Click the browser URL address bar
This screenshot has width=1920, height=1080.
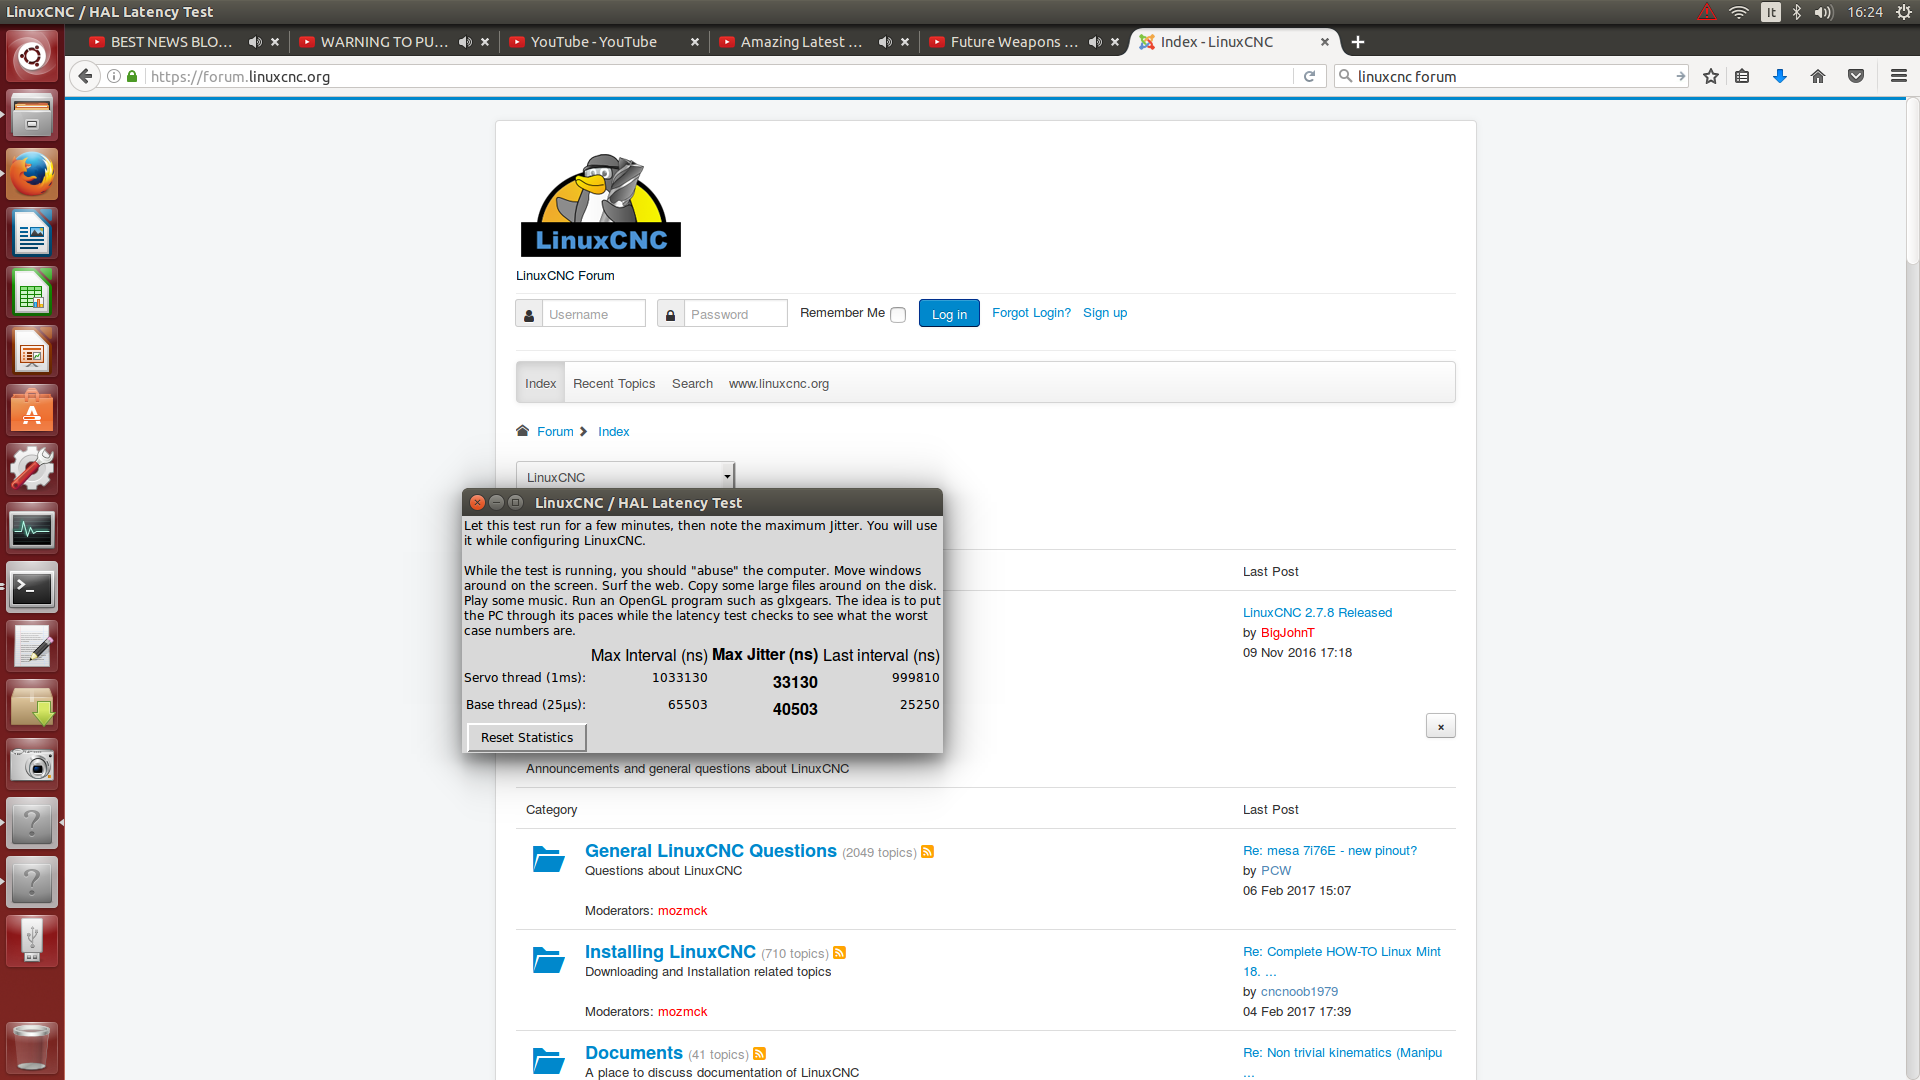(720, 76)
